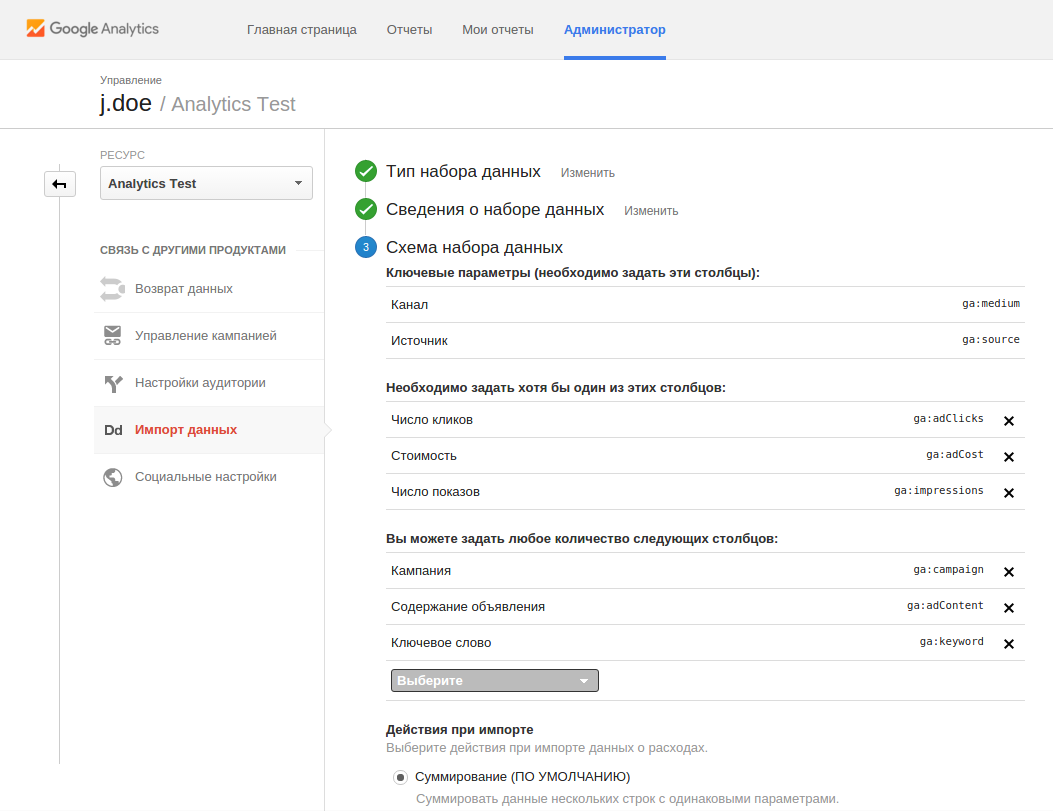Remove the ga:adClicks column with X
Viewport: 1053px width, 811px height.
(x=1008, y=421)
